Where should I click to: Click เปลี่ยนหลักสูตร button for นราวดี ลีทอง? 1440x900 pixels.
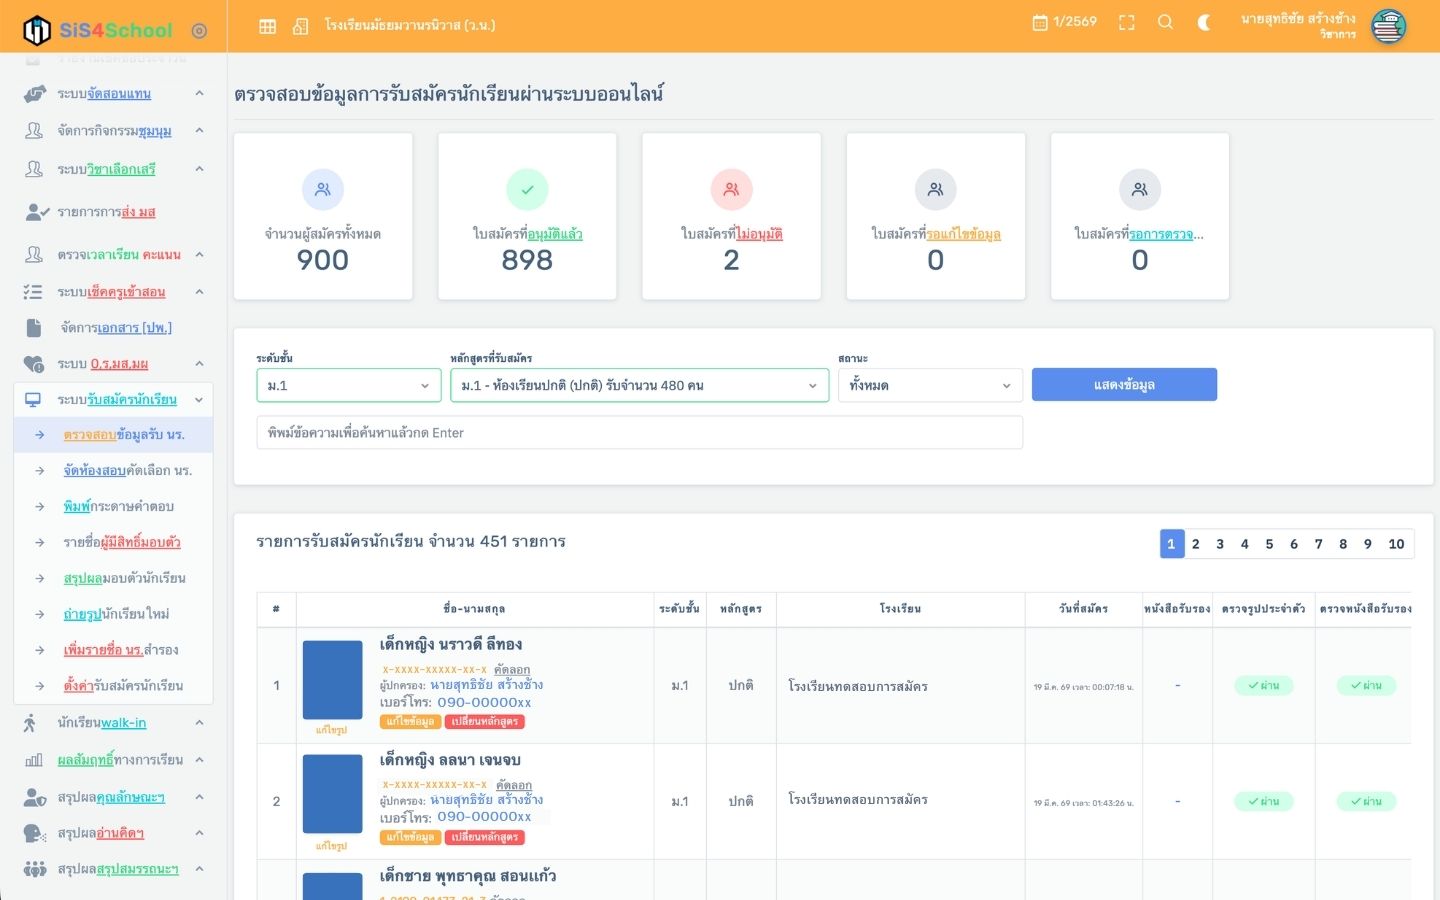[484, 721]
